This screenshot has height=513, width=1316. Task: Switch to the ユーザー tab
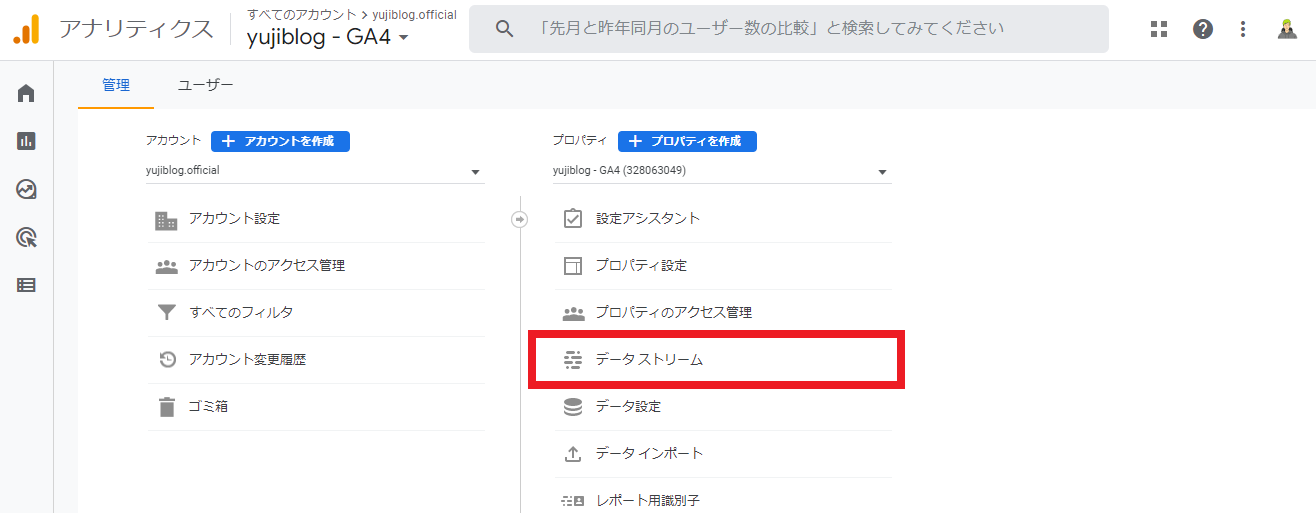(205, 85)
